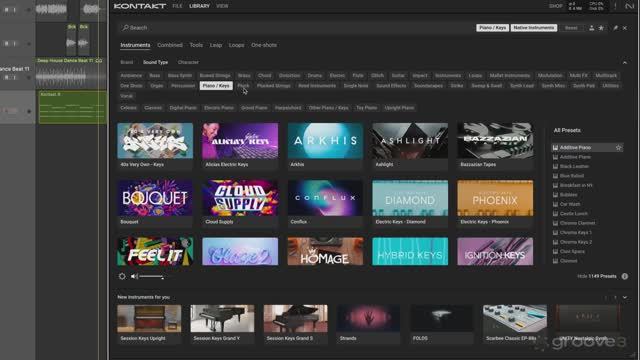Toggle the Organ tag

(157, 86)
